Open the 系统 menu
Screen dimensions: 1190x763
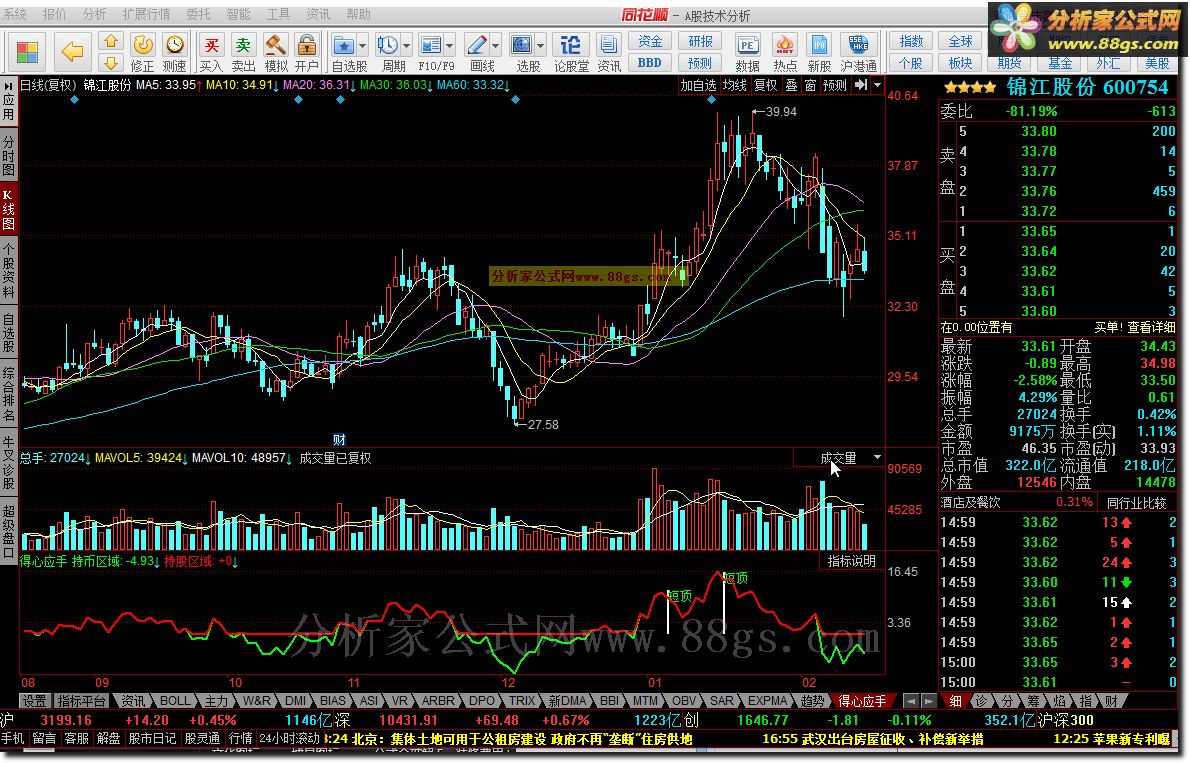tap(14, 14)
